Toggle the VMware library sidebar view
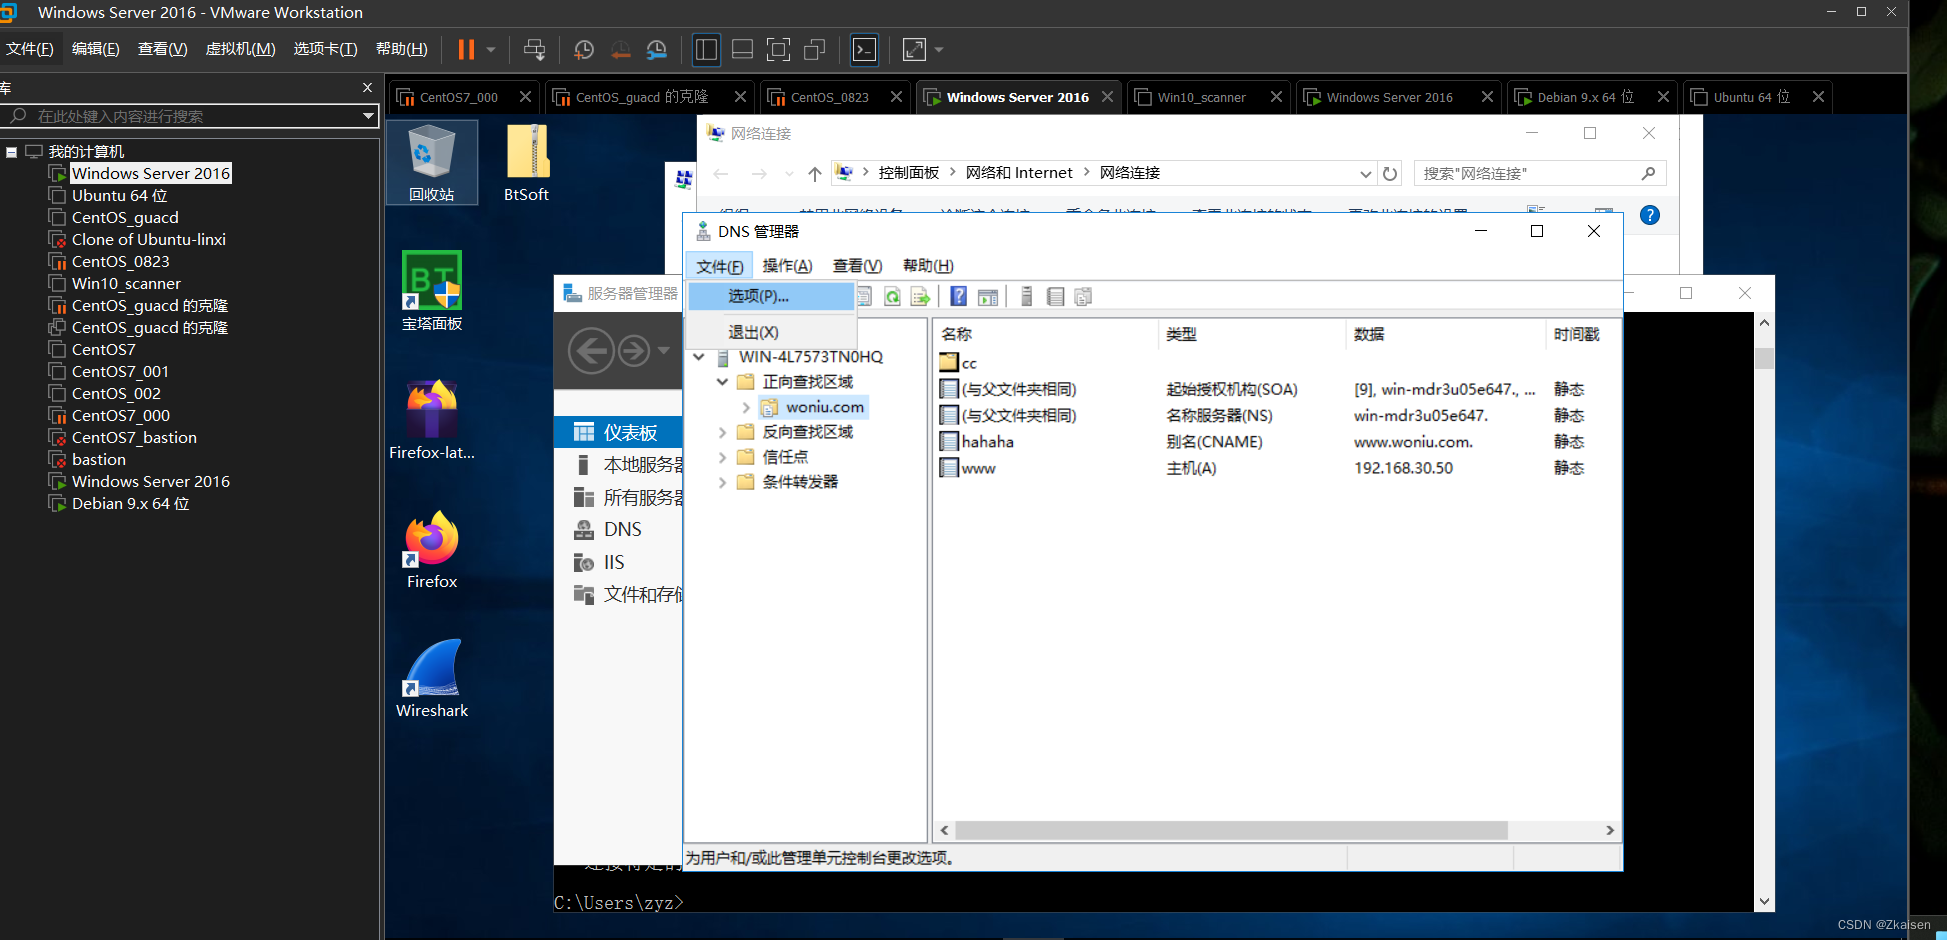 (706, 49)
